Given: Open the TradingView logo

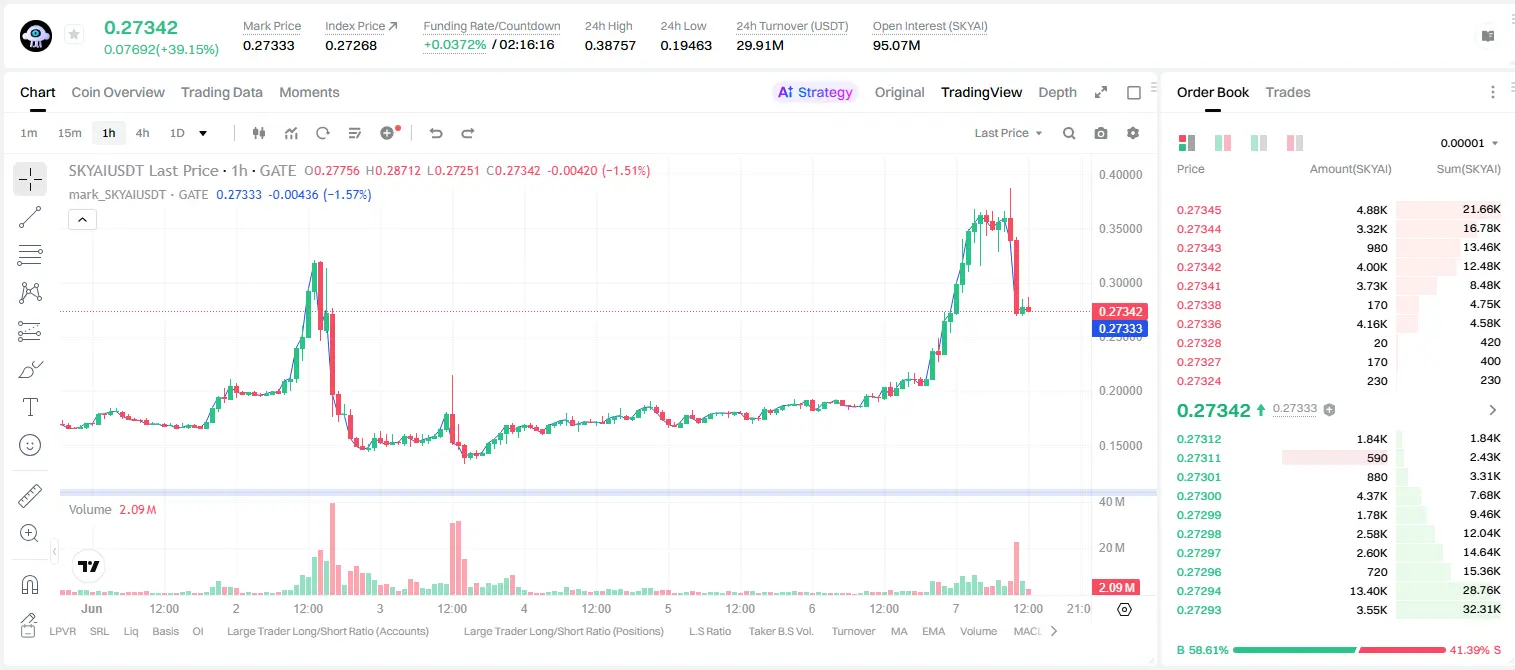Looking at the screenshot, I should [89, 566].
